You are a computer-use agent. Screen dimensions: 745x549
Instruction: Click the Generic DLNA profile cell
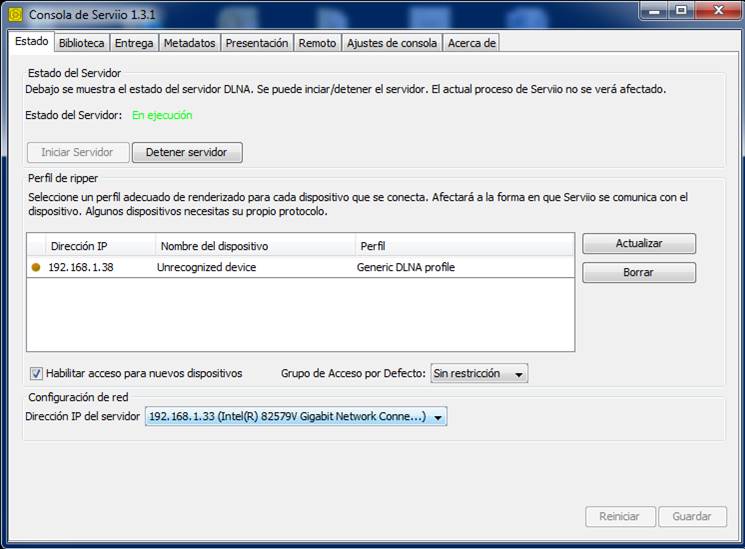pyautogui.click(x=404, y=267)
